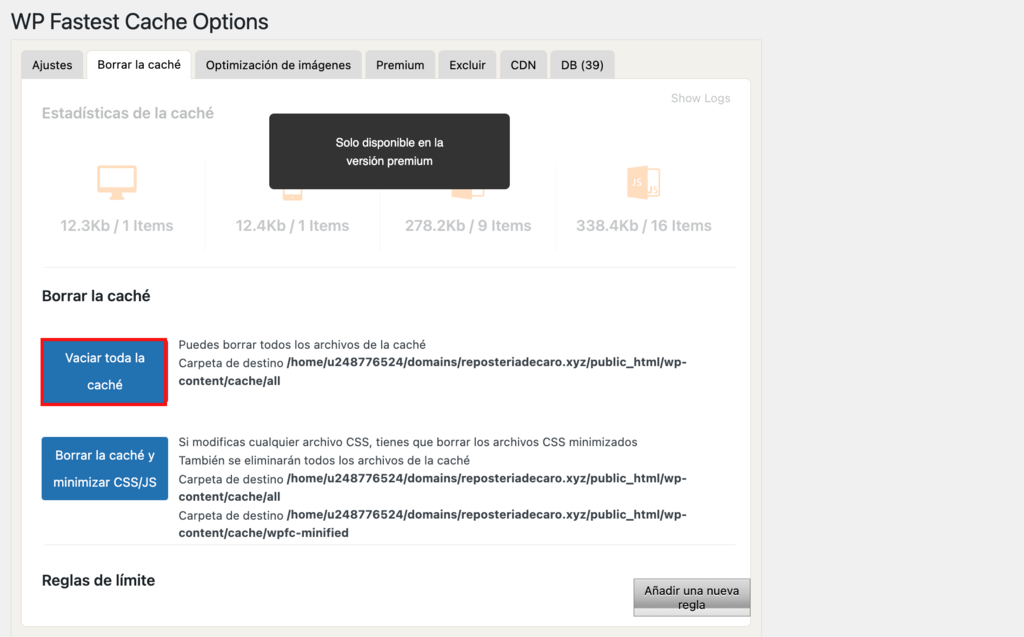Viewport: 1024px width, 637px height.
Task: Click 'Puedes borrar todos los archivos de la caché'
Action: [302, 344]
